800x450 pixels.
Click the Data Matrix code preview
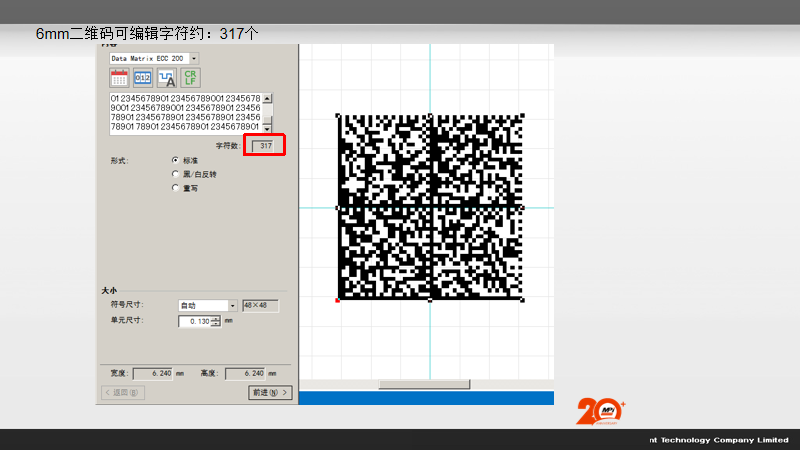pyautogui.click(x=430, y=207)
